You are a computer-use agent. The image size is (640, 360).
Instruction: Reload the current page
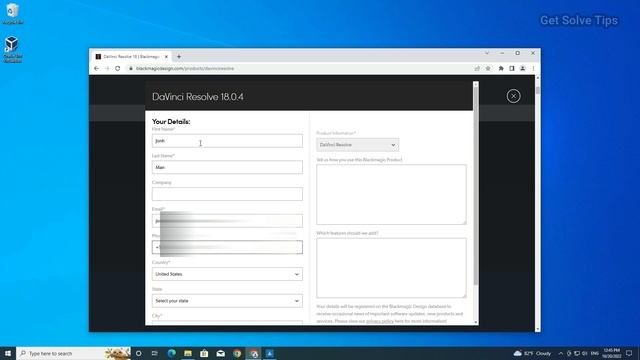[118, 69]
